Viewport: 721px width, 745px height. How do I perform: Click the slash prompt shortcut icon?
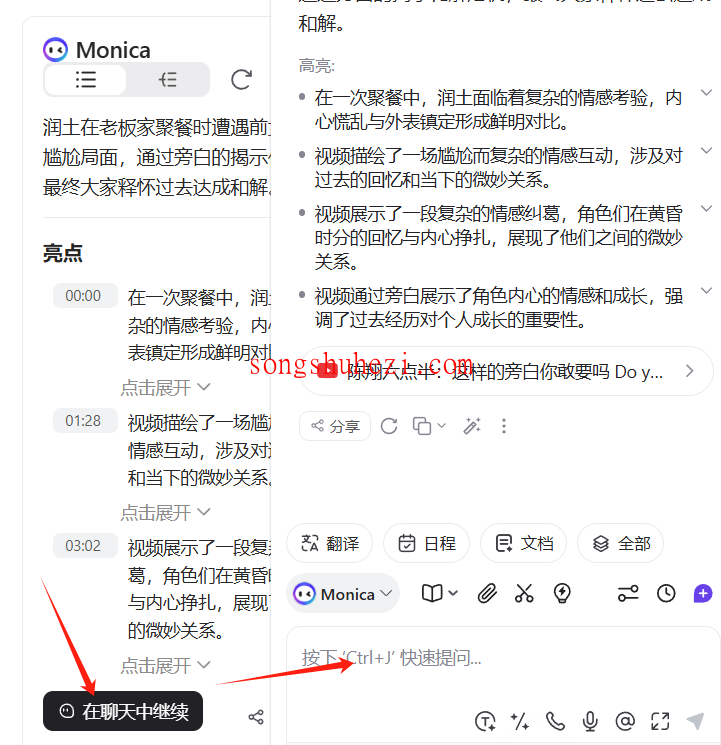(x=519, y=721)
